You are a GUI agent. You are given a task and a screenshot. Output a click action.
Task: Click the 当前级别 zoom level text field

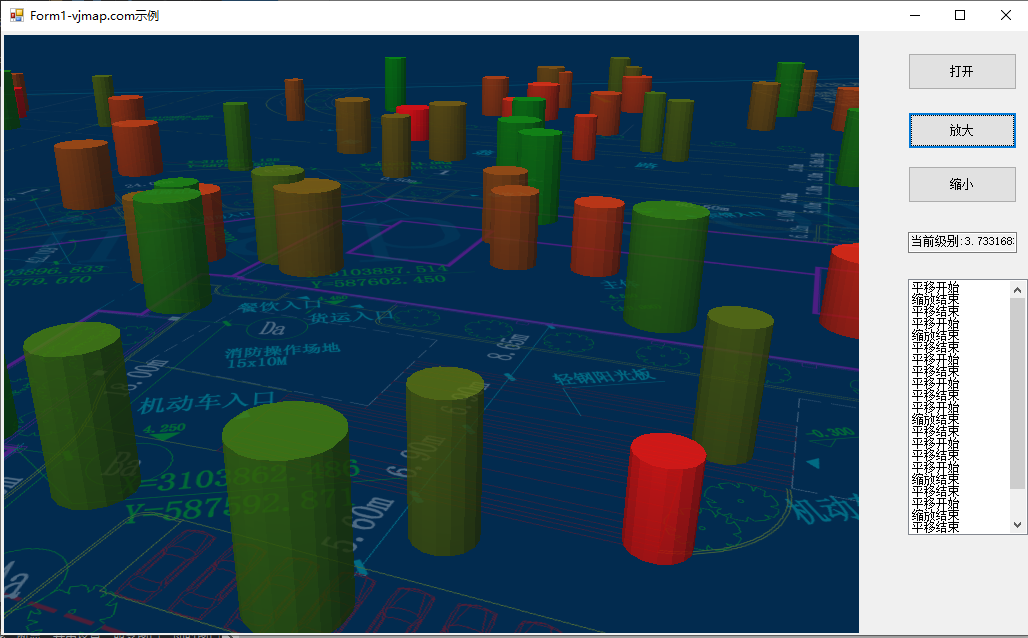click(x=962, y=242)
